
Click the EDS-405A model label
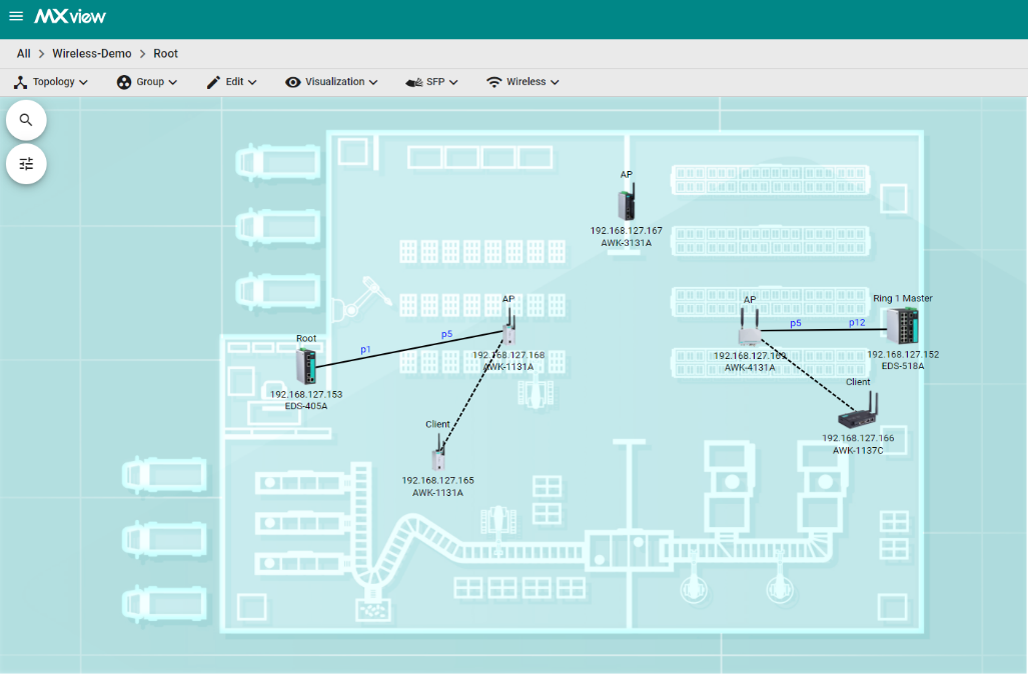pos(306,406)
